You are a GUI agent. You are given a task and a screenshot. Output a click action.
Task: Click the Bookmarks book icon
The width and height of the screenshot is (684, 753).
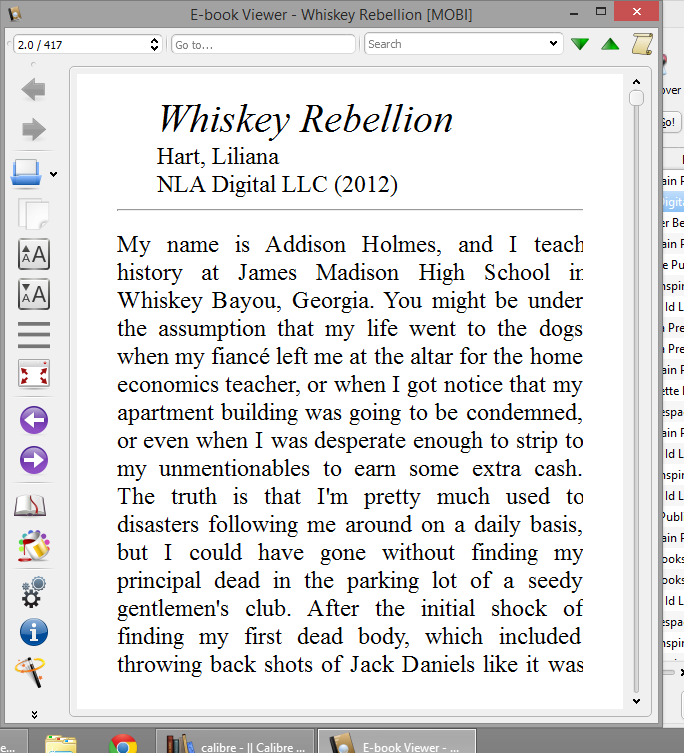click(30, 505)
